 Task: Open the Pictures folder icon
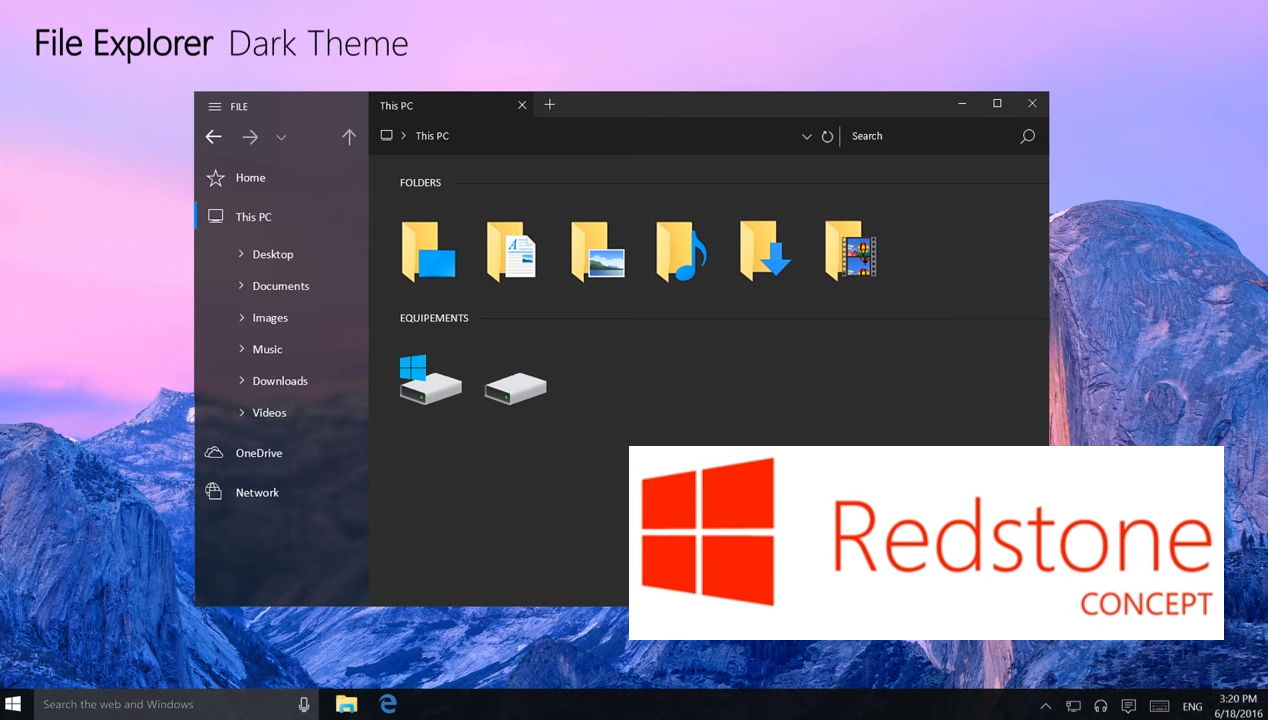coord(598,250)
